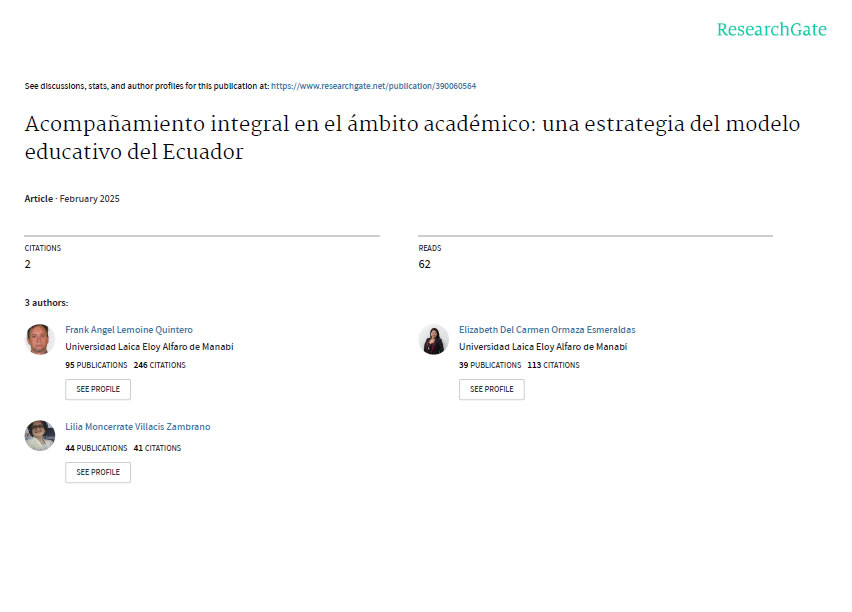Click the ResearchGate logo
This screenshot has height=612, width=852.
pyautogui.click(x=771, y=30)
